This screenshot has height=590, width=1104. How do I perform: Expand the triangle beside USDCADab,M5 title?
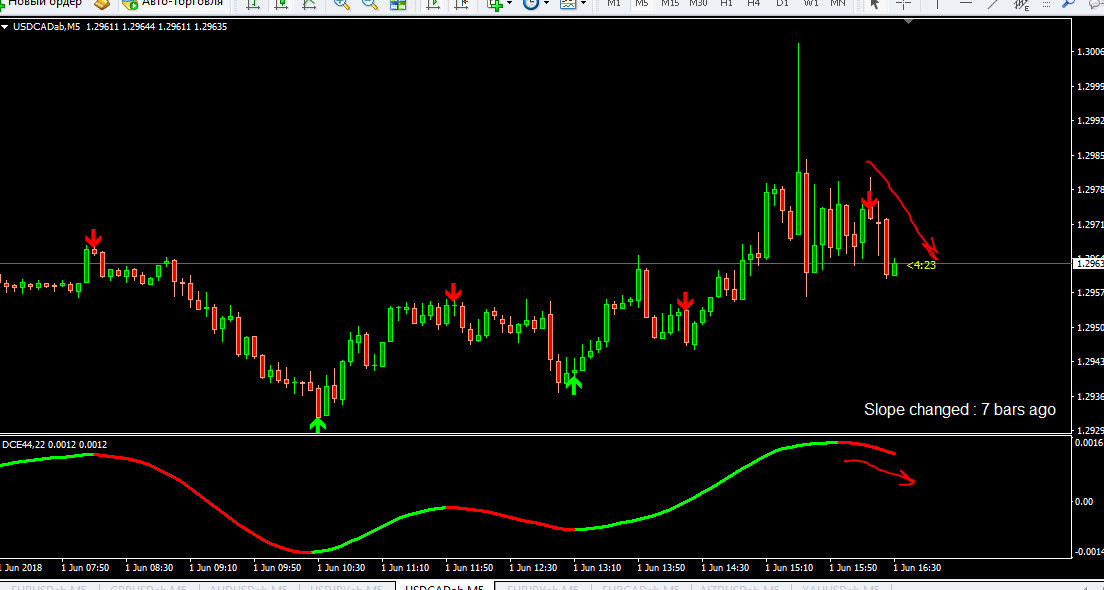[x=6, y=27]
